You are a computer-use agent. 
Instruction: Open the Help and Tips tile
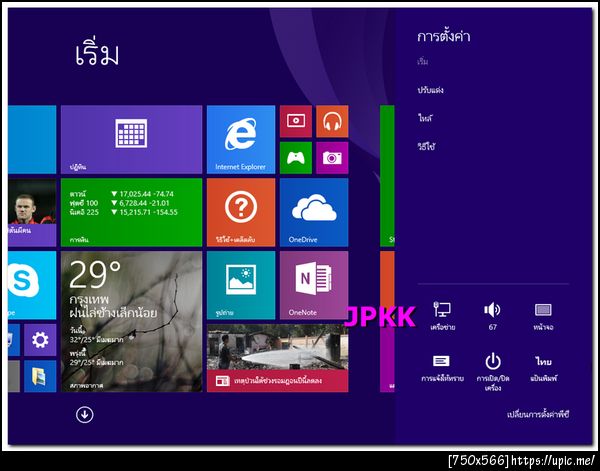[x=241, y=212]
